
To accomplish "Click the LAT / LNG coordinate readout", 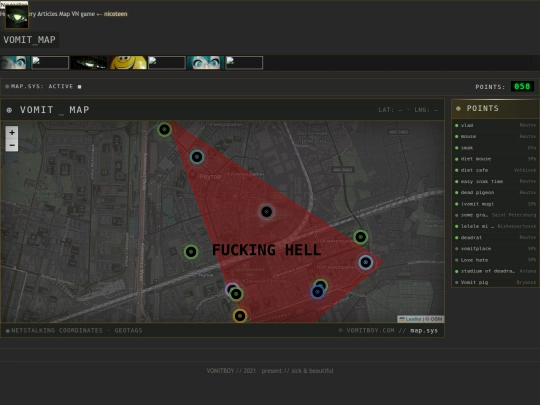I will [408, 110].
